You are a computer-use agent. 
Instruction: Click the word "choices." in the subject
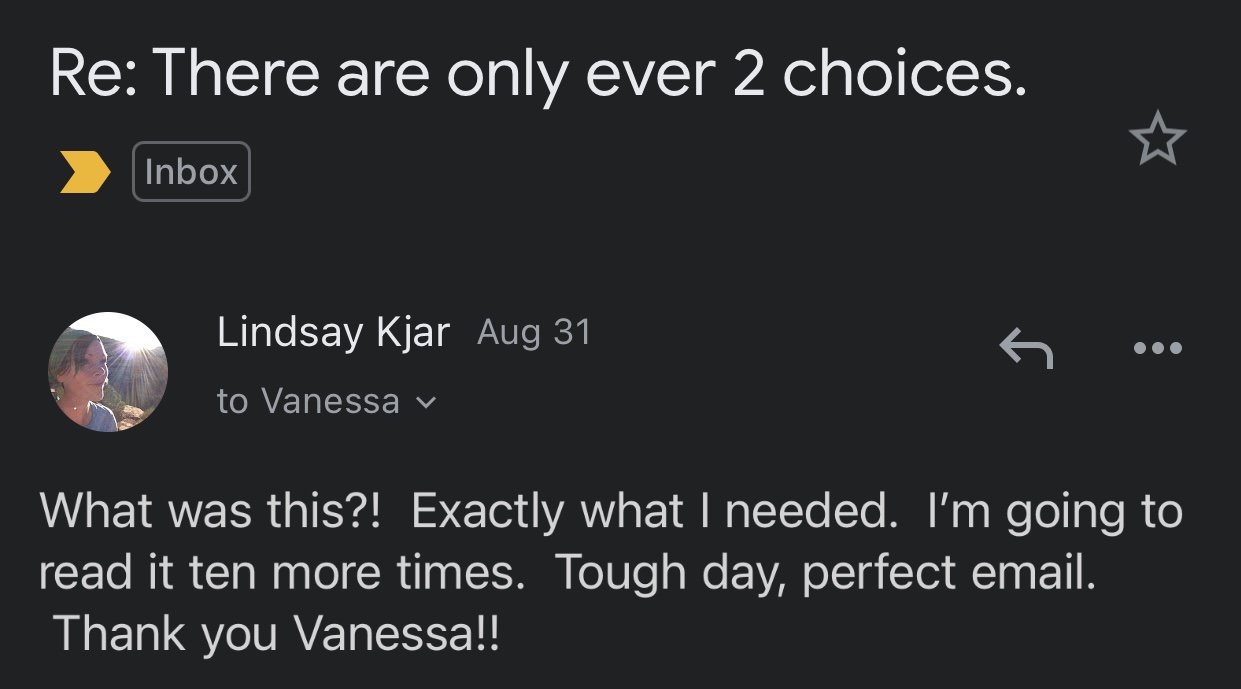tap(905, 74)
